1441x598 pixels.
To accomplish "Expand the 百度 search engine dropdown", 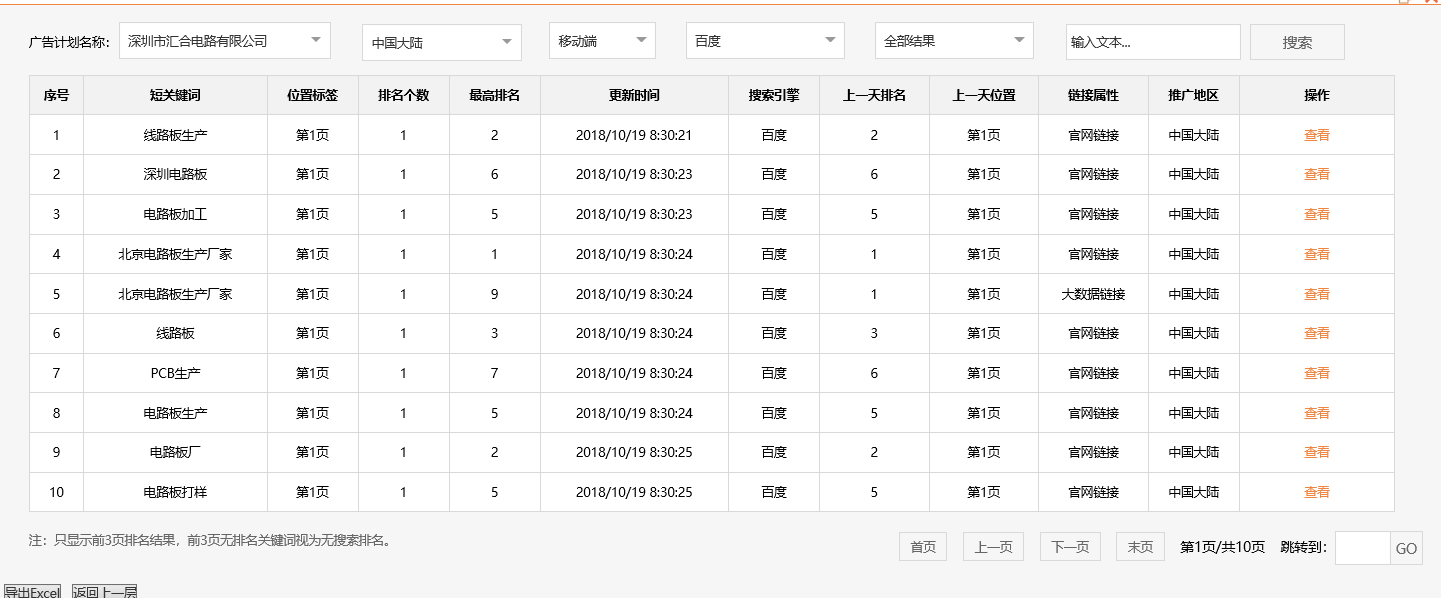I will [764, 40].
